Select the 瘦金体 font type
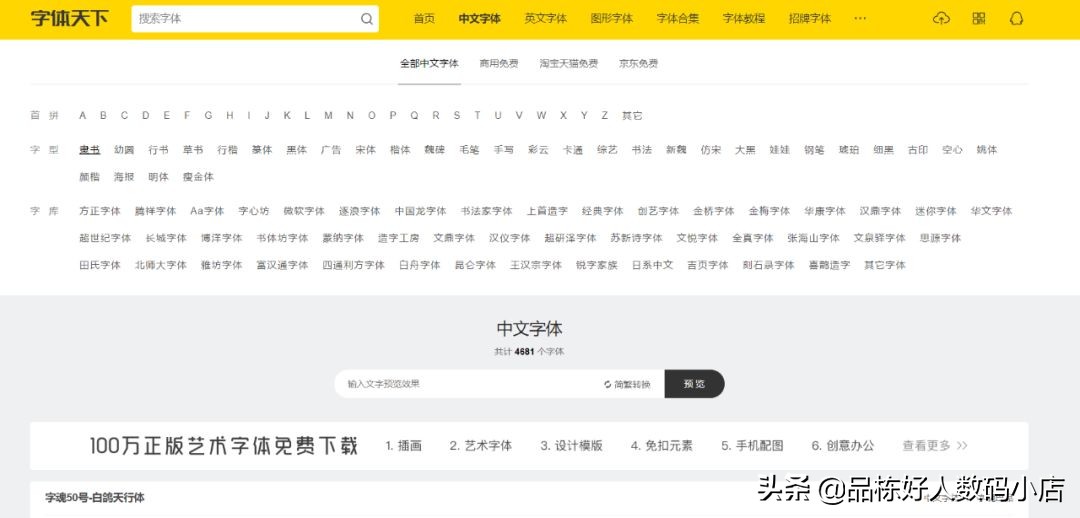The width and height of the screenshot is (1080, 518). click(198, 177)
